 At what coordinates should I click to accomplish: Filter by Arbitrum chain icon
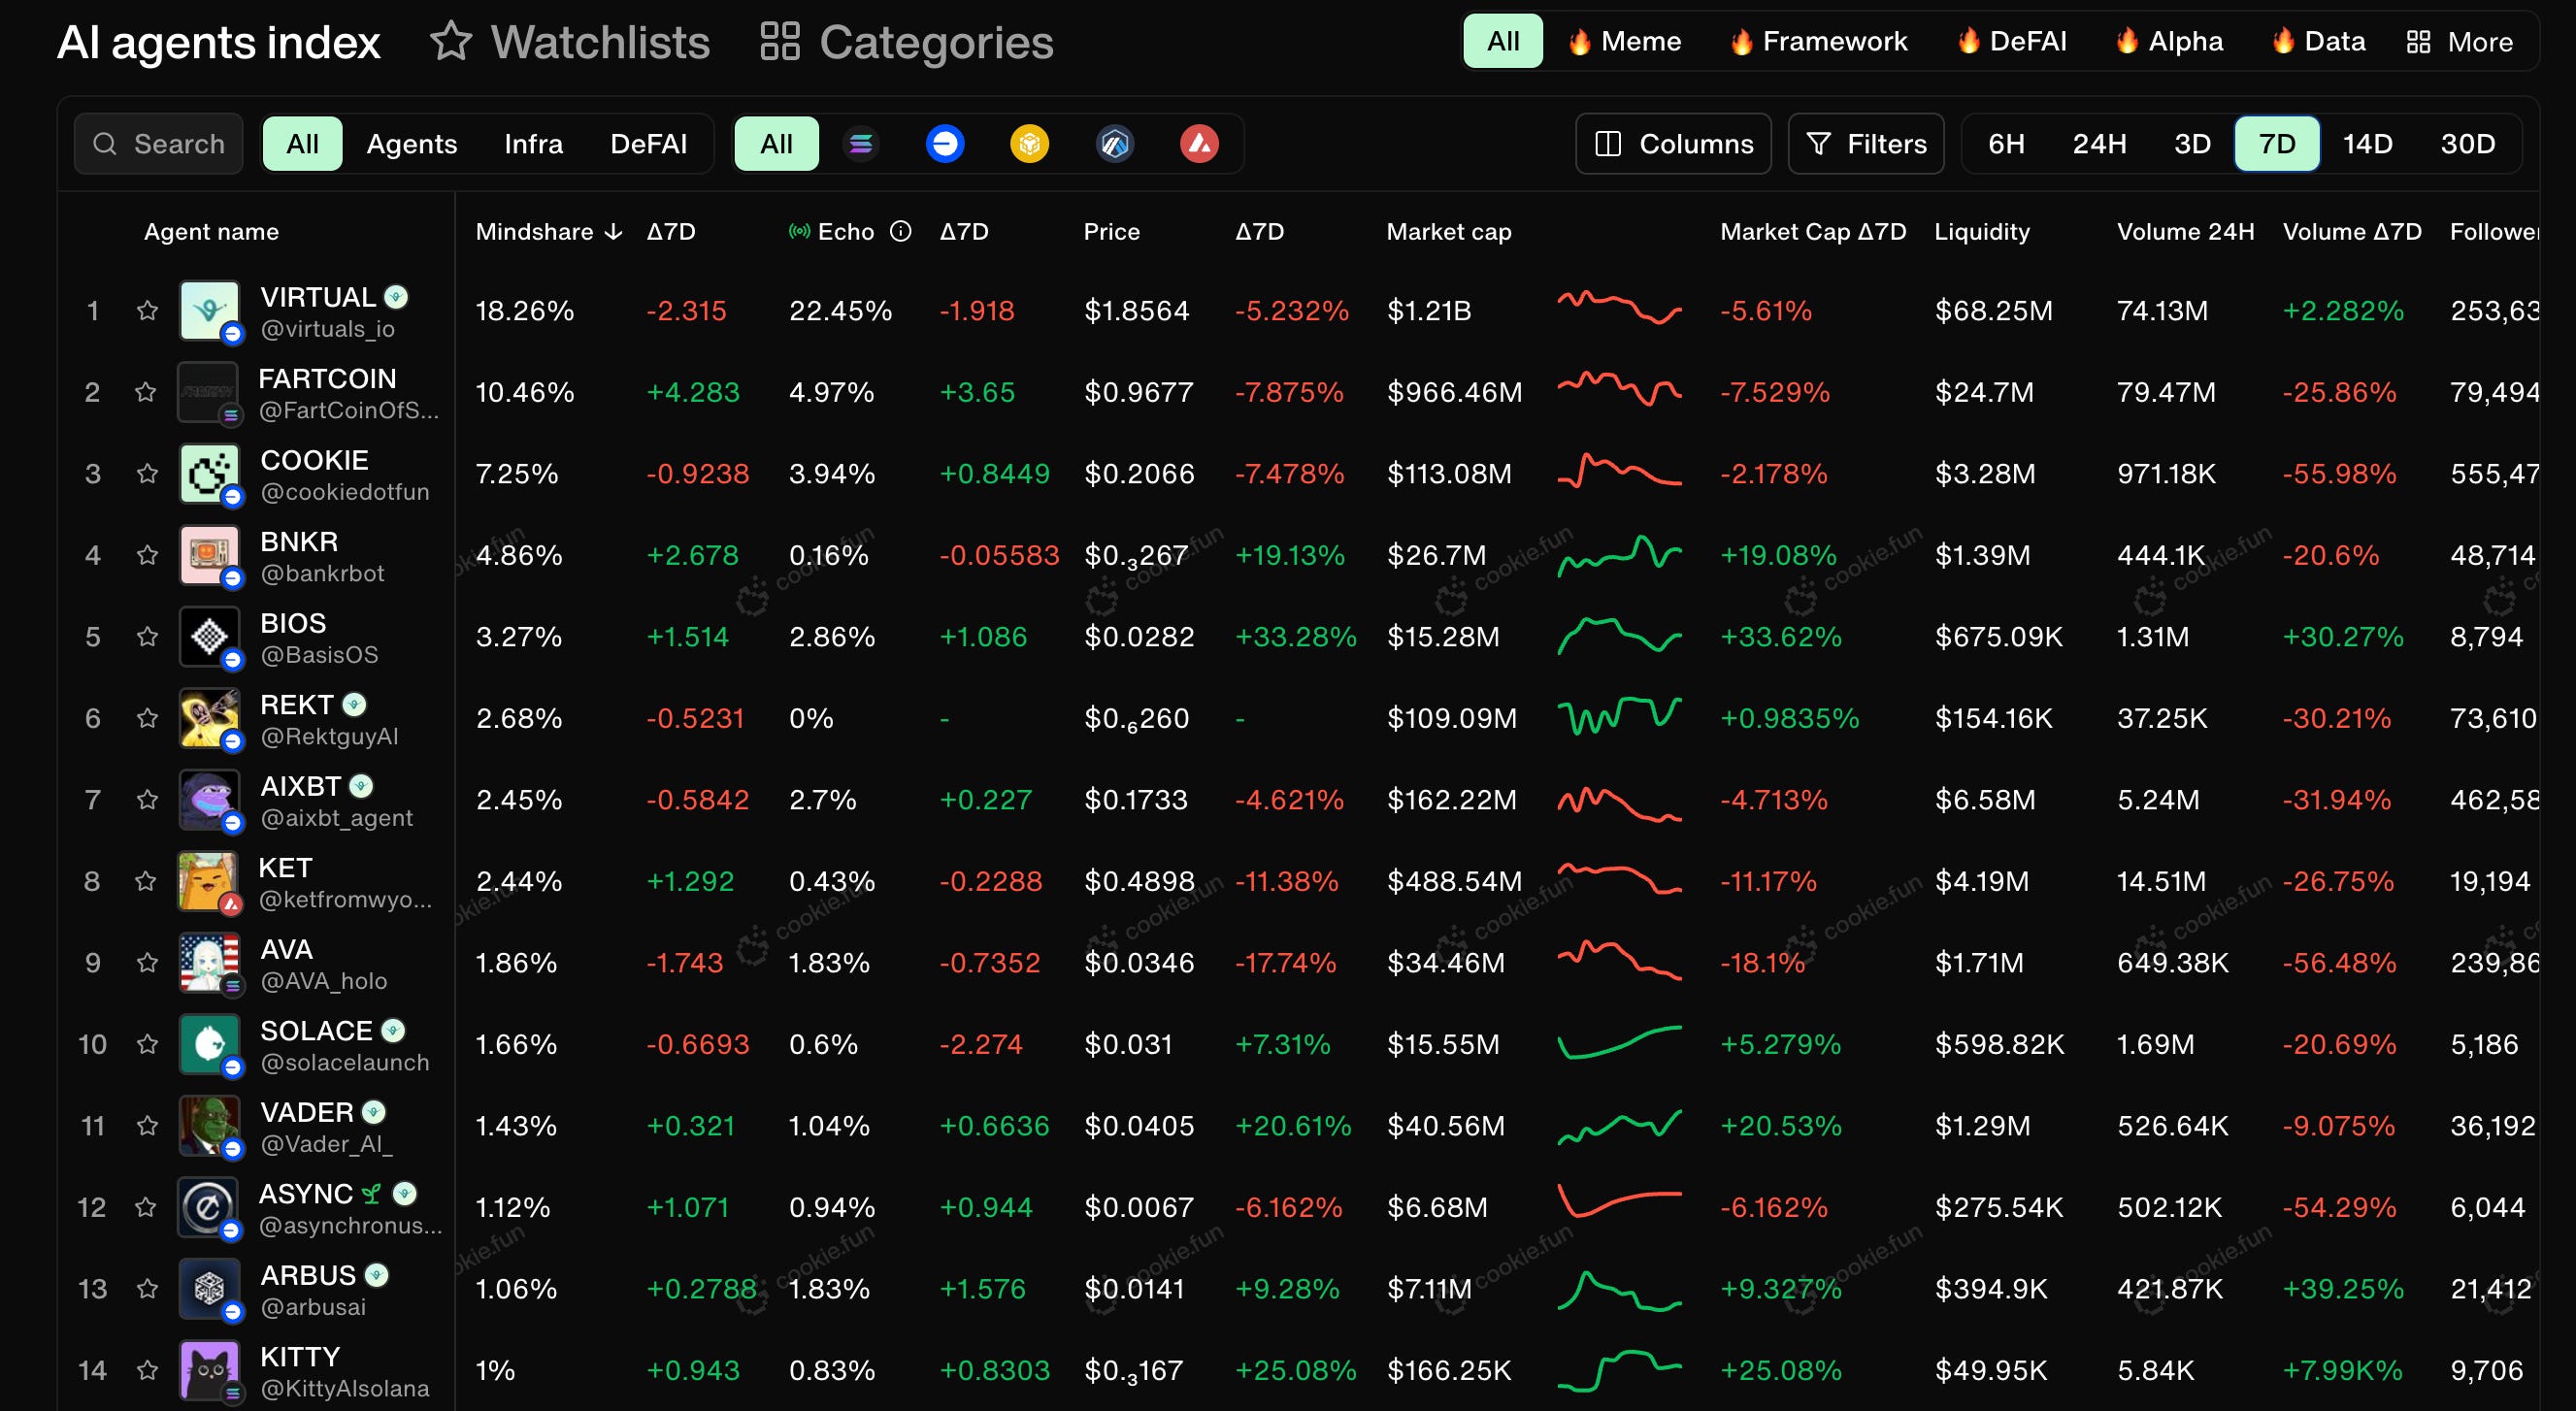point(1114,144)
